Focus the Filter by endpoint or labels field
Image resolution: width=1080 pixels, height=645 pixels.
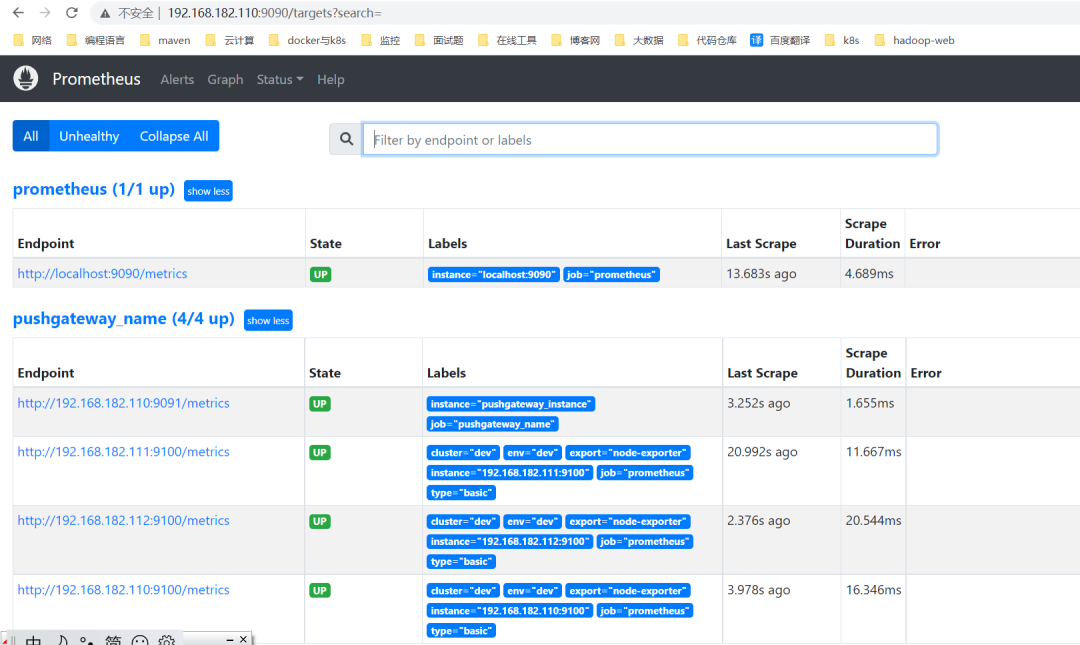coord(650,139)
